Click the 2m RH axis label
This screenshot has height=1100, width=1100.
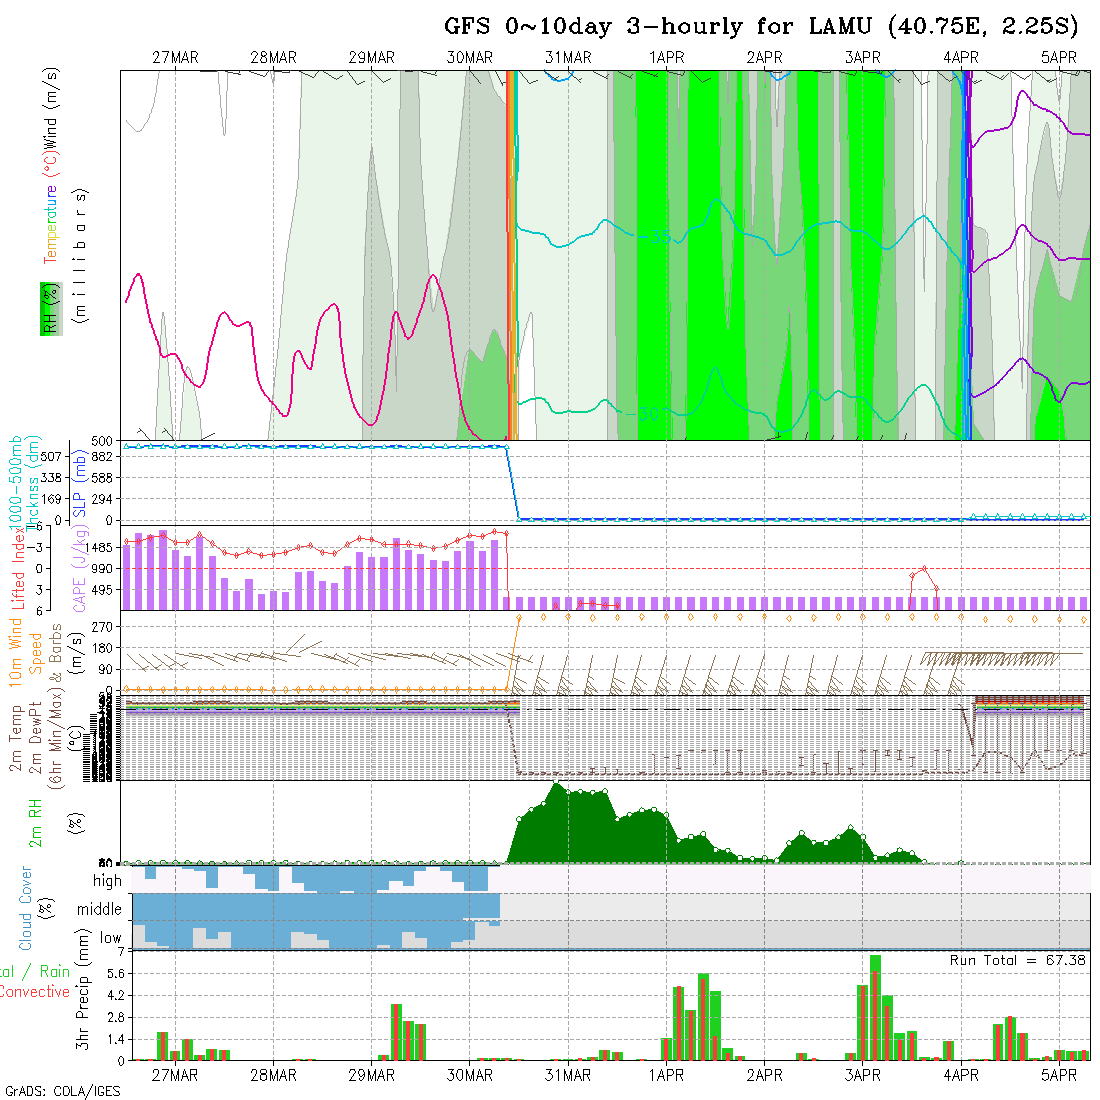[x=36, y=822]
